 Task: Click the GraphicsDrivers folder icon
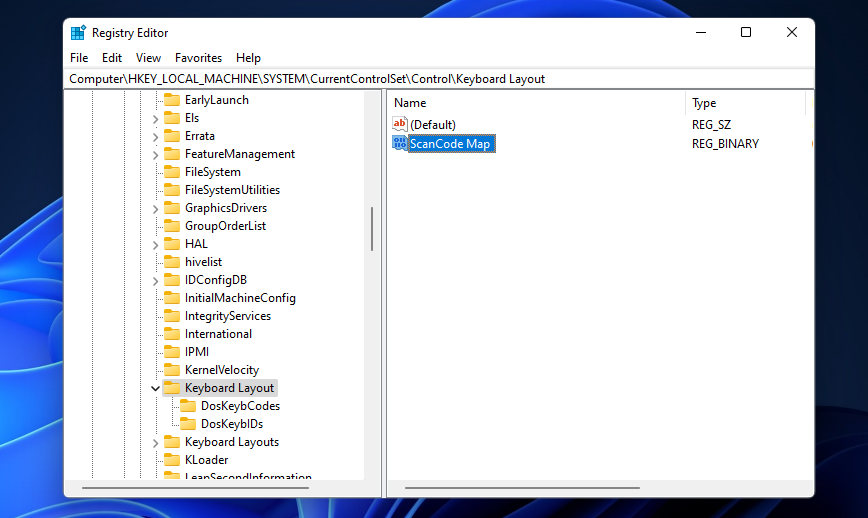172,208
